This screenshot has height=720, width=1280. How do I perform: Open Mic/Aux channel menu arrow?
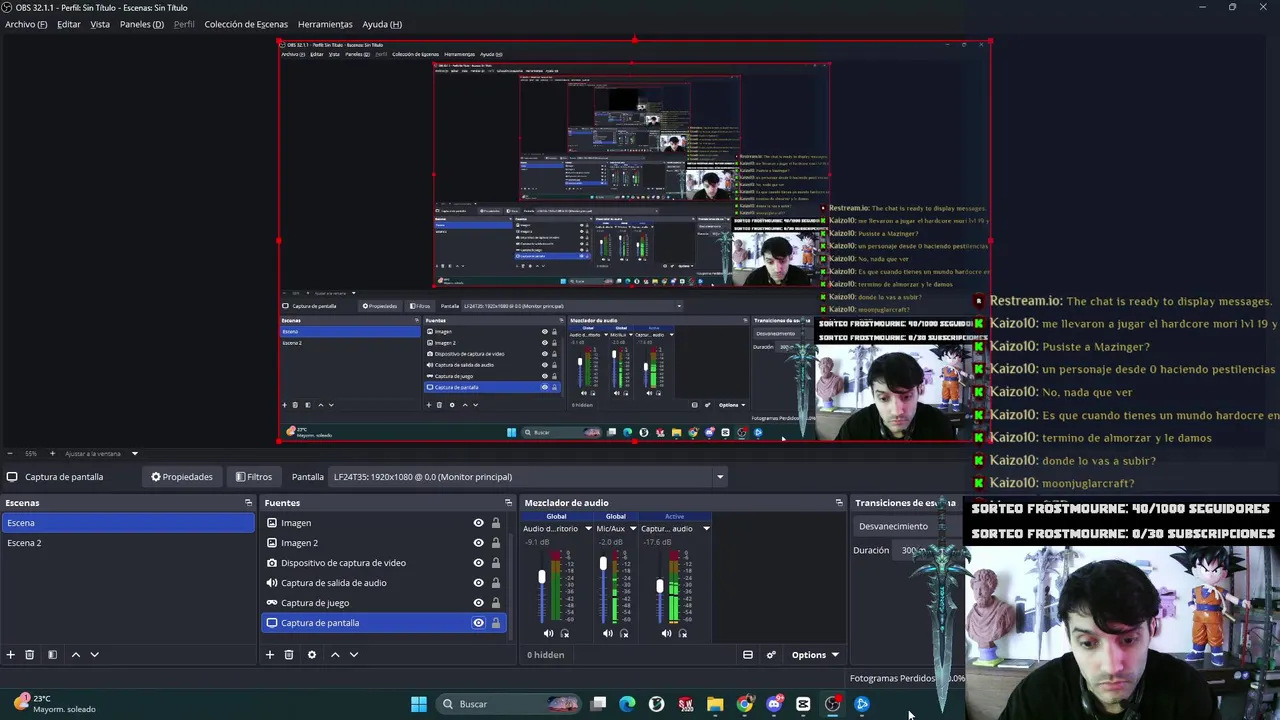pyautogui.click(x=632, y=529)
